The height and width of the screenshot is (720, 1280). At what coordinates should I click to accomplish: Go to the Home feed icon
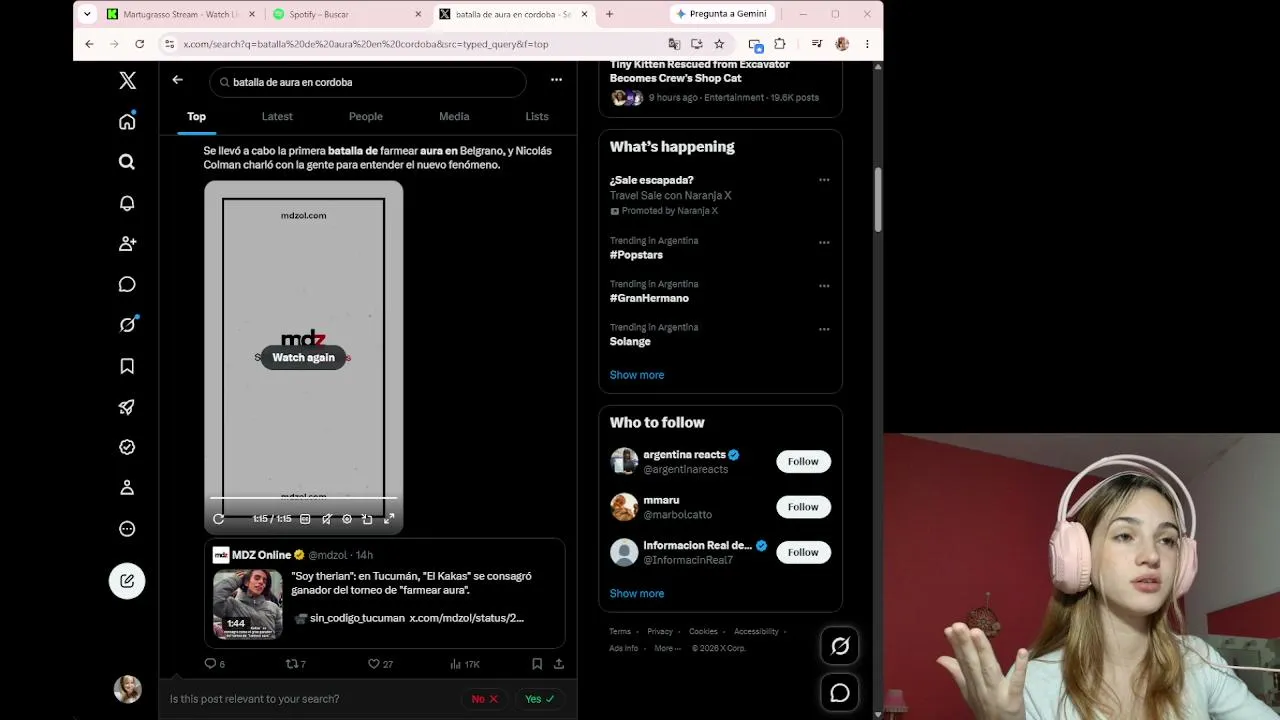point(127,121)
